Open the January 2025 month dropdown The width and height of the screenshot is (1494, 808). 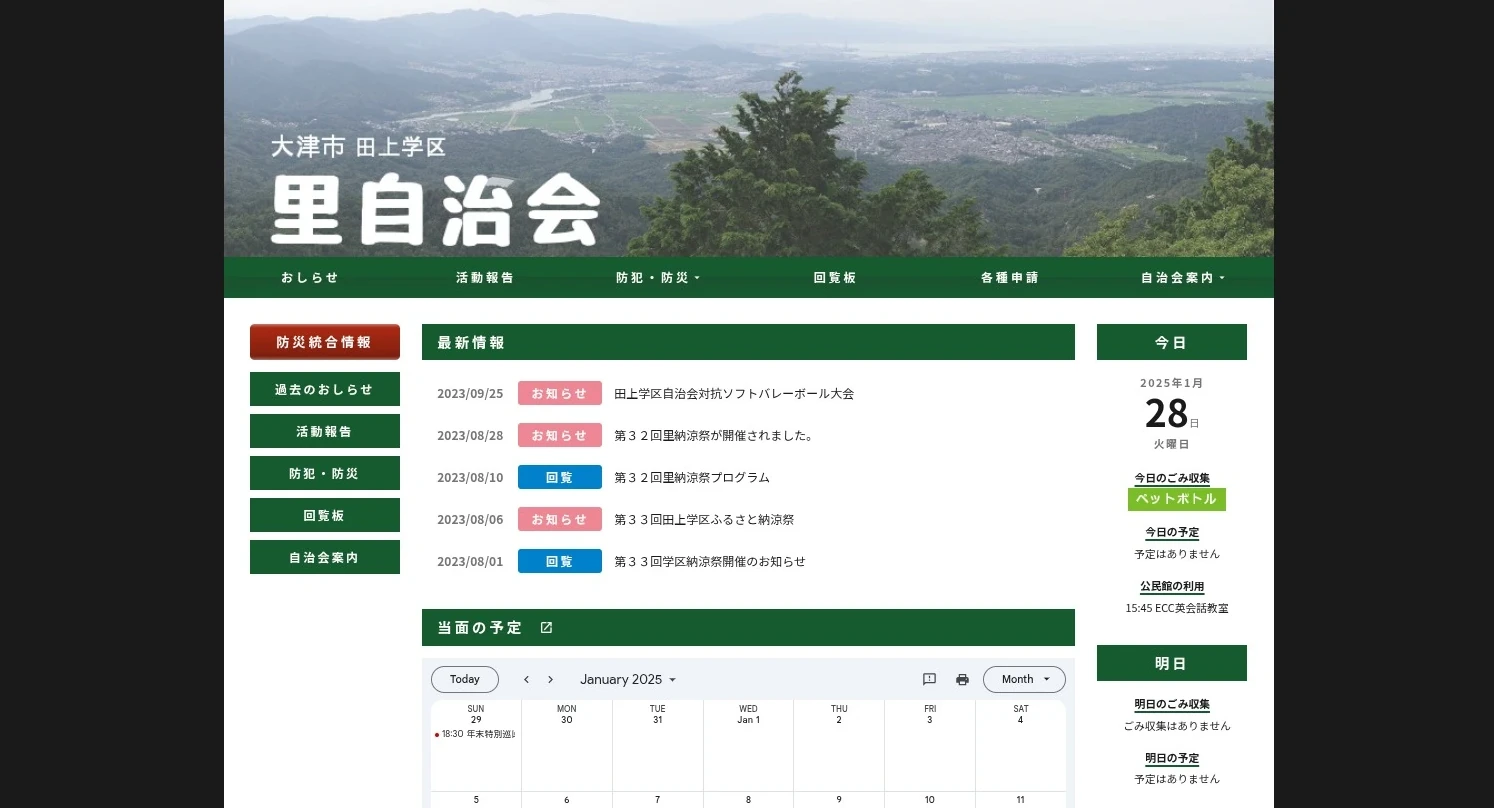(628, 679)
